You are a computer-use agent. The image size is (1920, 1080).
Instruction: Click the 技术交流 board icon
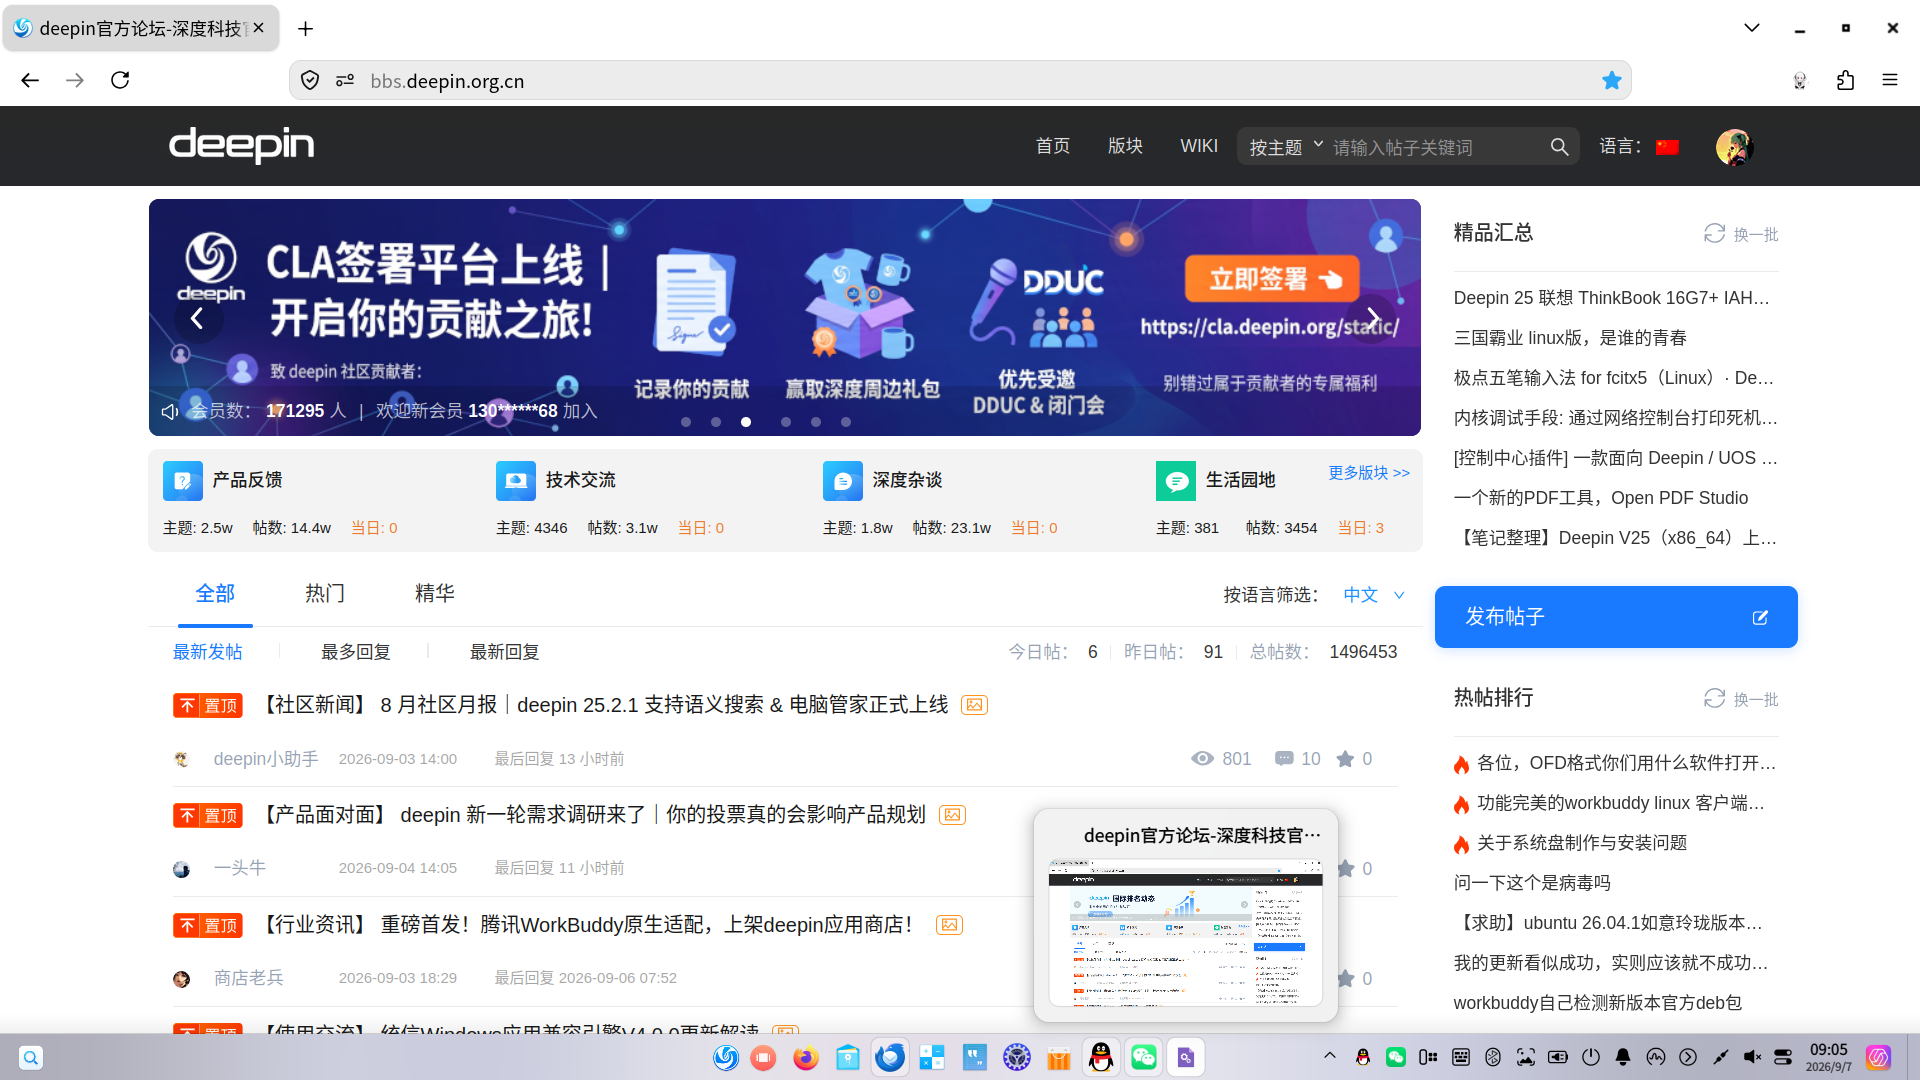(x=516, y=481)
